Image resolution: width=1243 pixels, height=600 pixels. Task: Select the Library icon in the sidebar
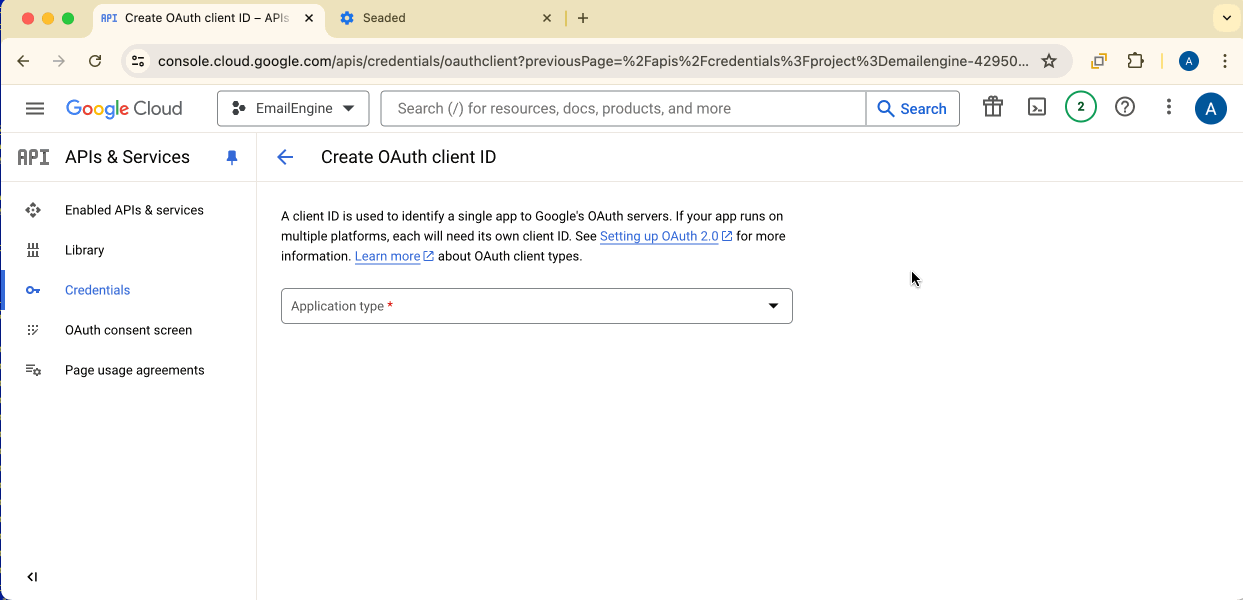32,250
